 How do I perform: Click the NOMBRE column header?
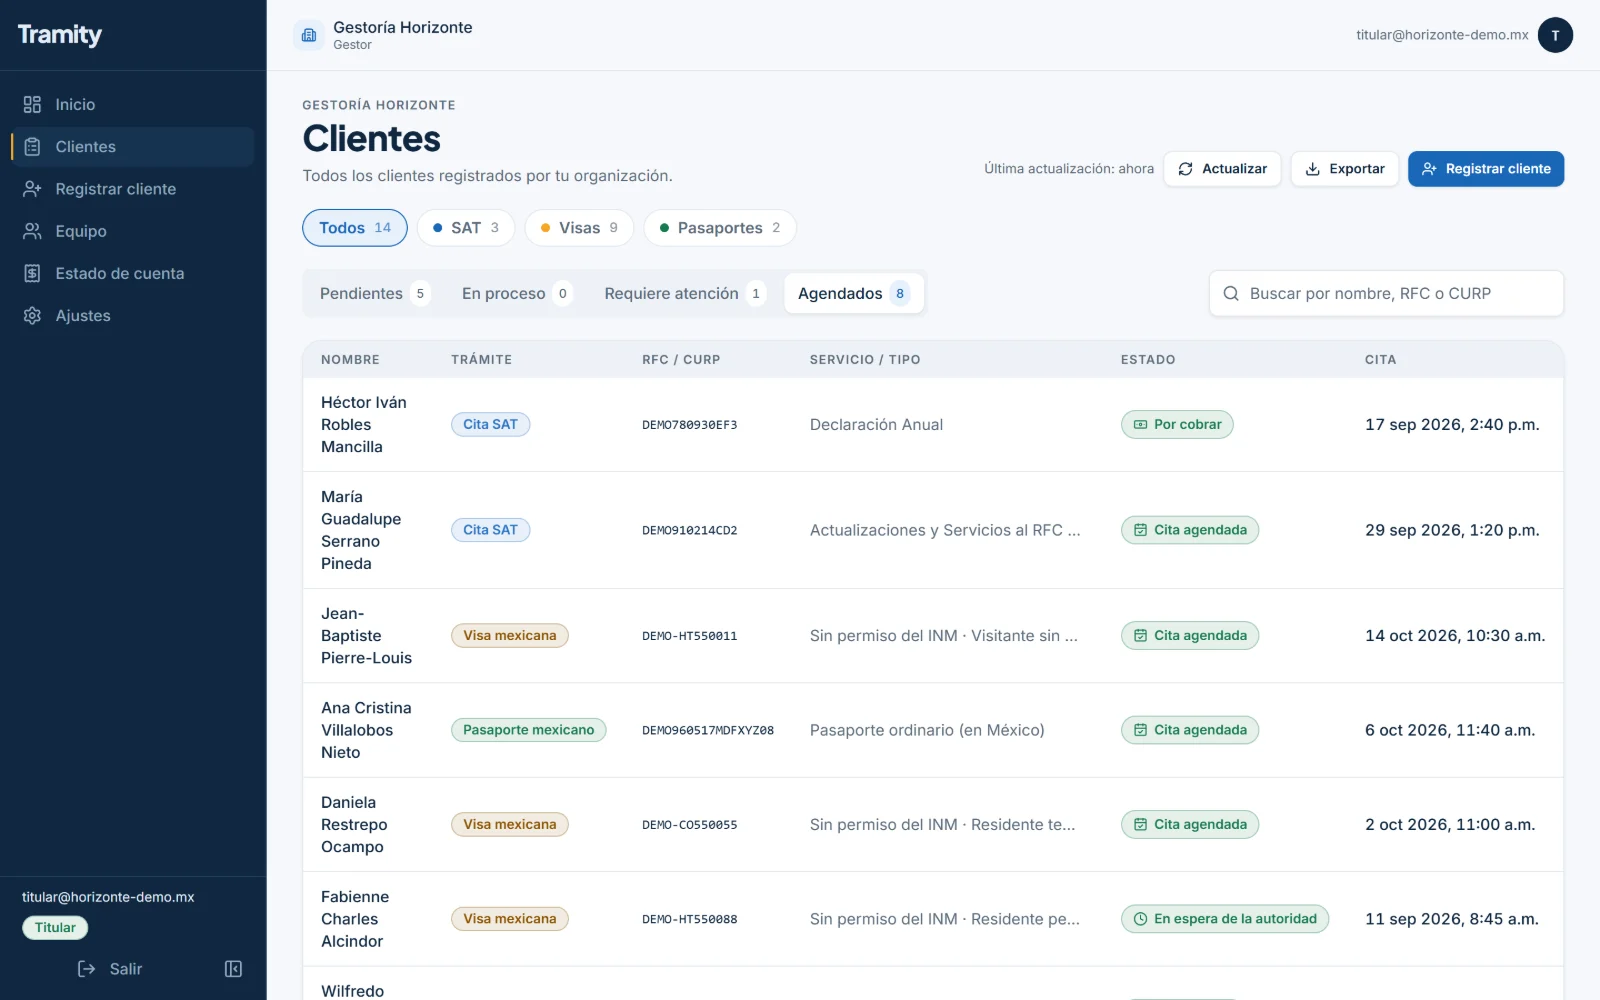coord(350,360)
